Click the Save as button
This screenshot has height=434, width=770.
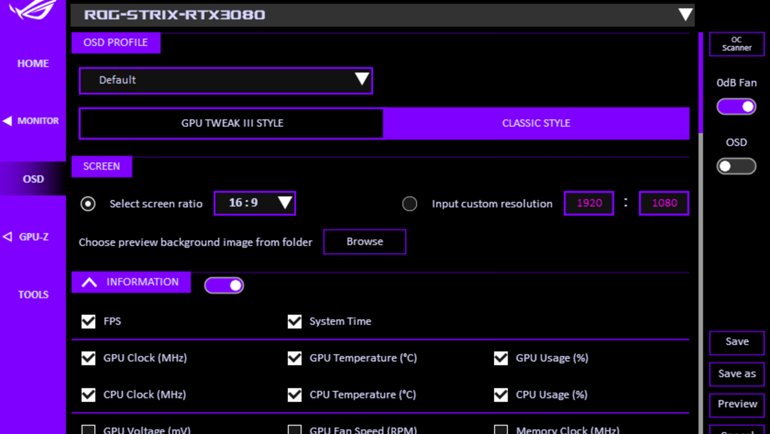click(737, 374)
